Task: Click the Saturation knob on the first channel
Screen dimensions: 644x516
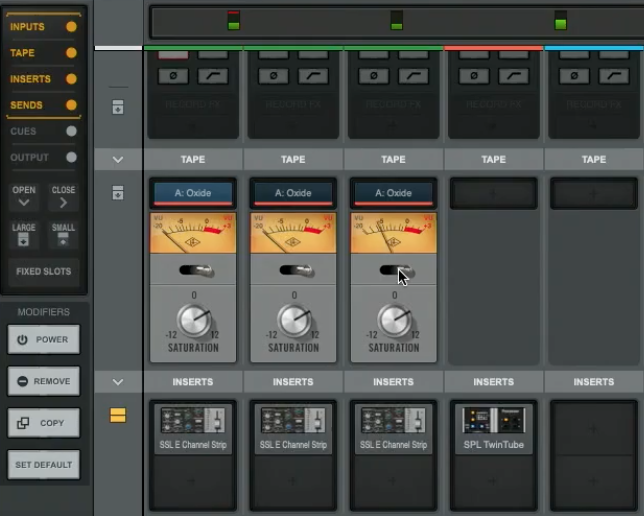Action: point(194,320)
